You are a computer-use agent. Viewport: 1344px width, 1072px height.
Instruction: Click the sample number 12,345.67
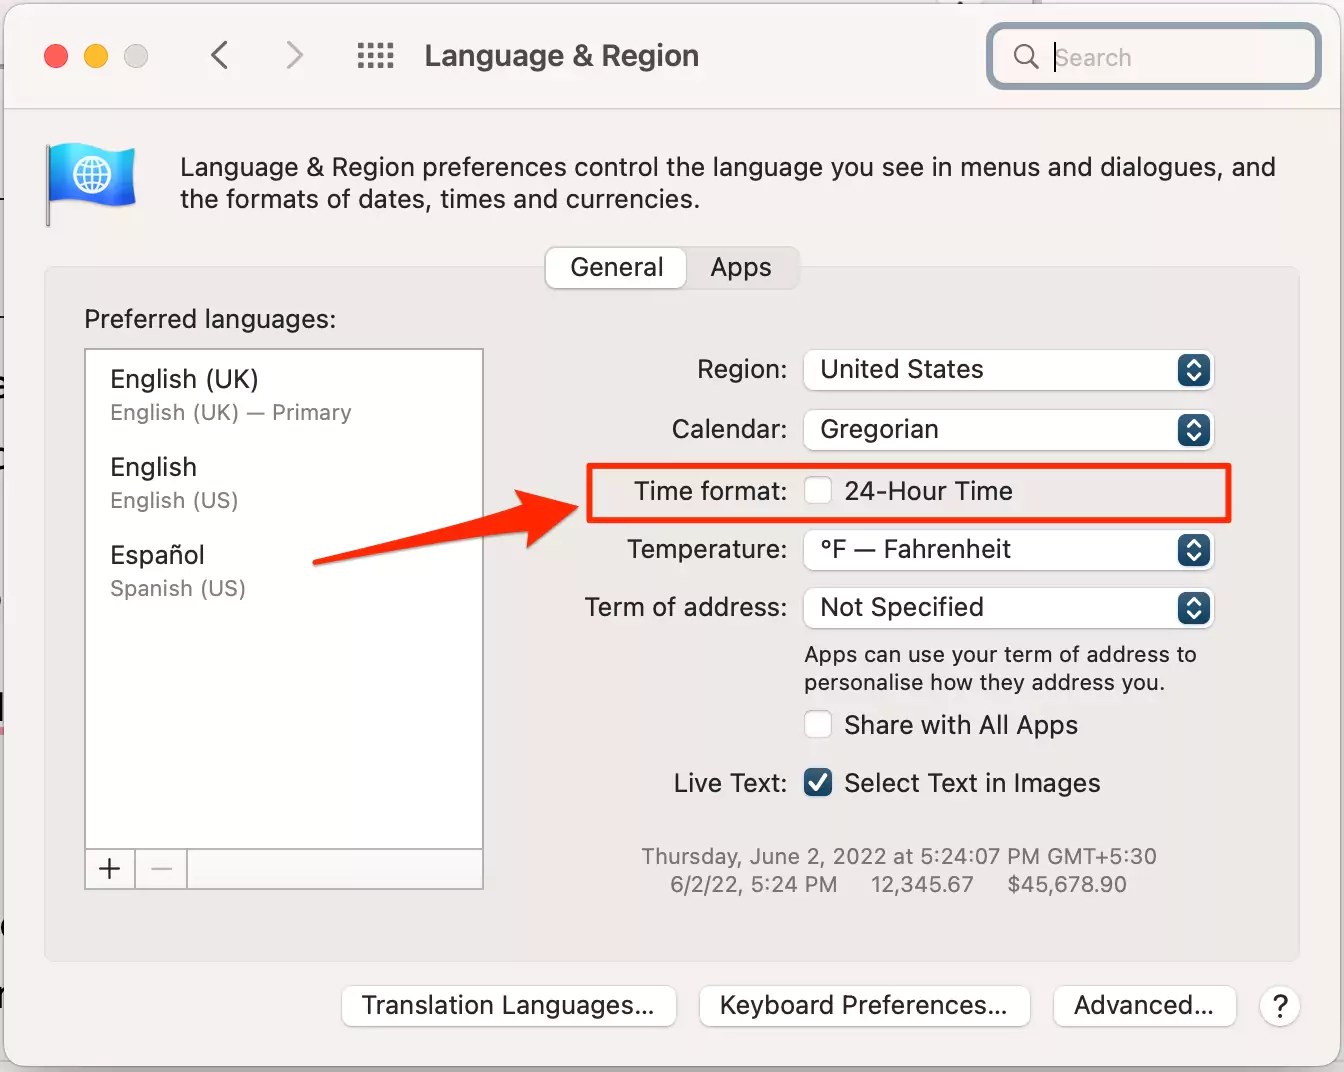pyautogui.click(x=922, y=884)
